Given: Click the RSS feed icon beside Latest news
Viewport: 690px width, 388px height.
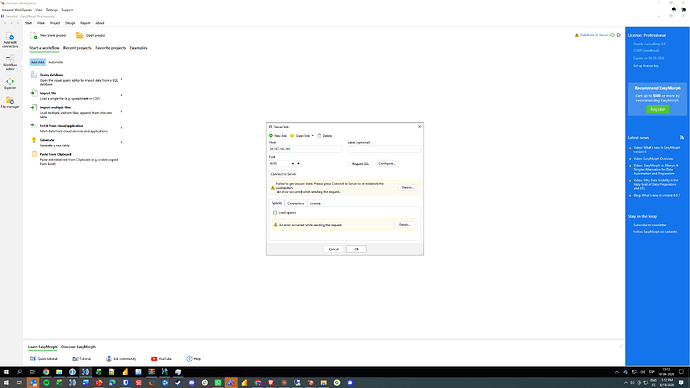Looking at the screenshot, I should tap(682, 138).
